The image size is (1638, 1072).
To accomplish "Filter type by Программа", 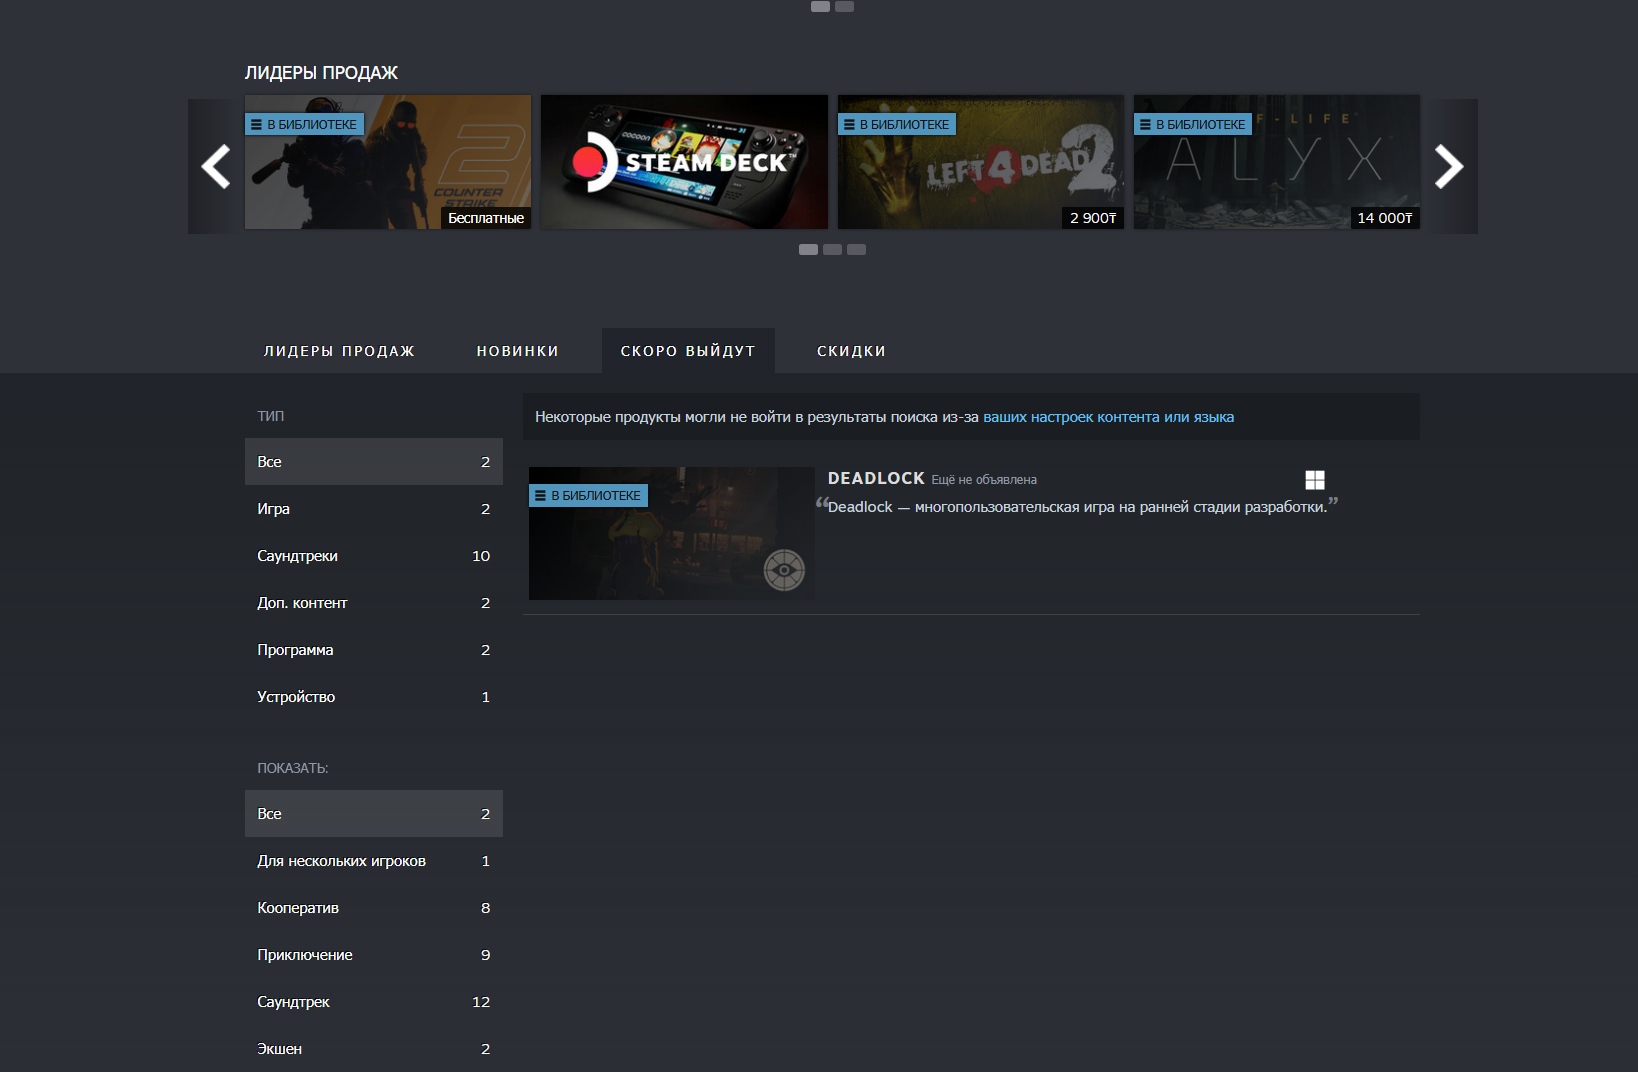I will [x=374, y=650].
